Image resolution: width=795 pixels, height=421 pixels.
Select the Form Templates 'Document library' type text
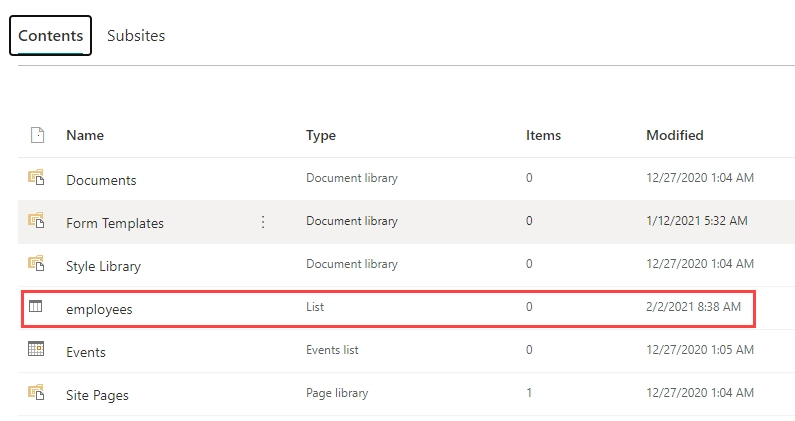click(x=352, y=221)
